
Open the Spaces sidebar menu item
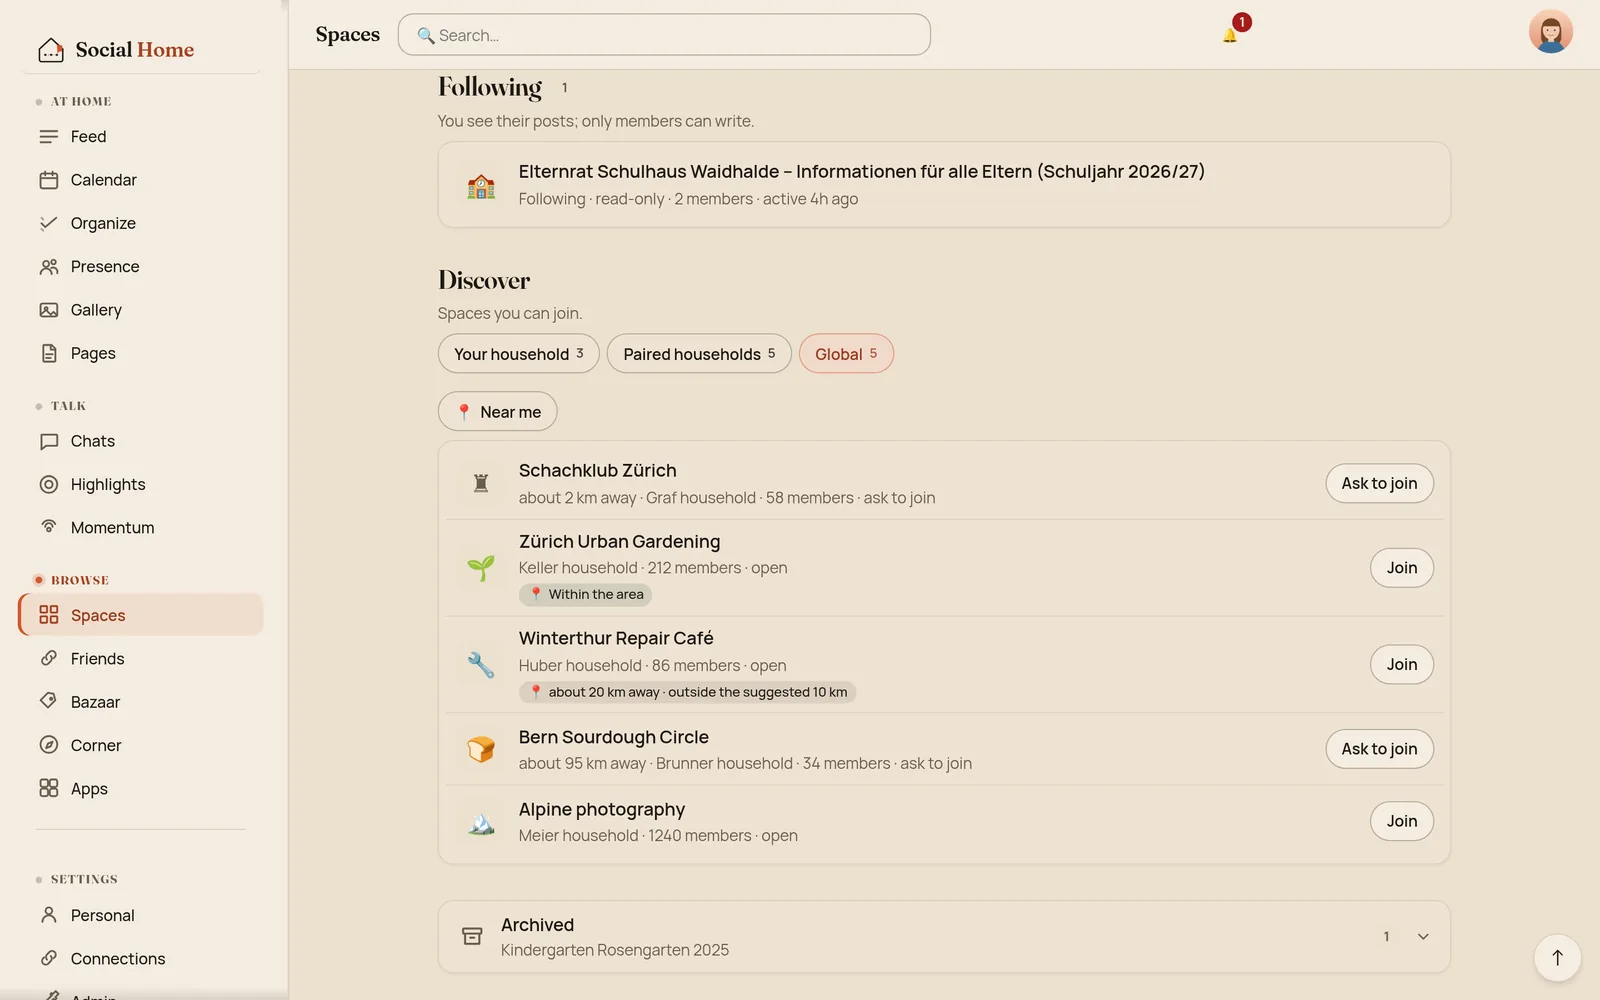point(141,615)
